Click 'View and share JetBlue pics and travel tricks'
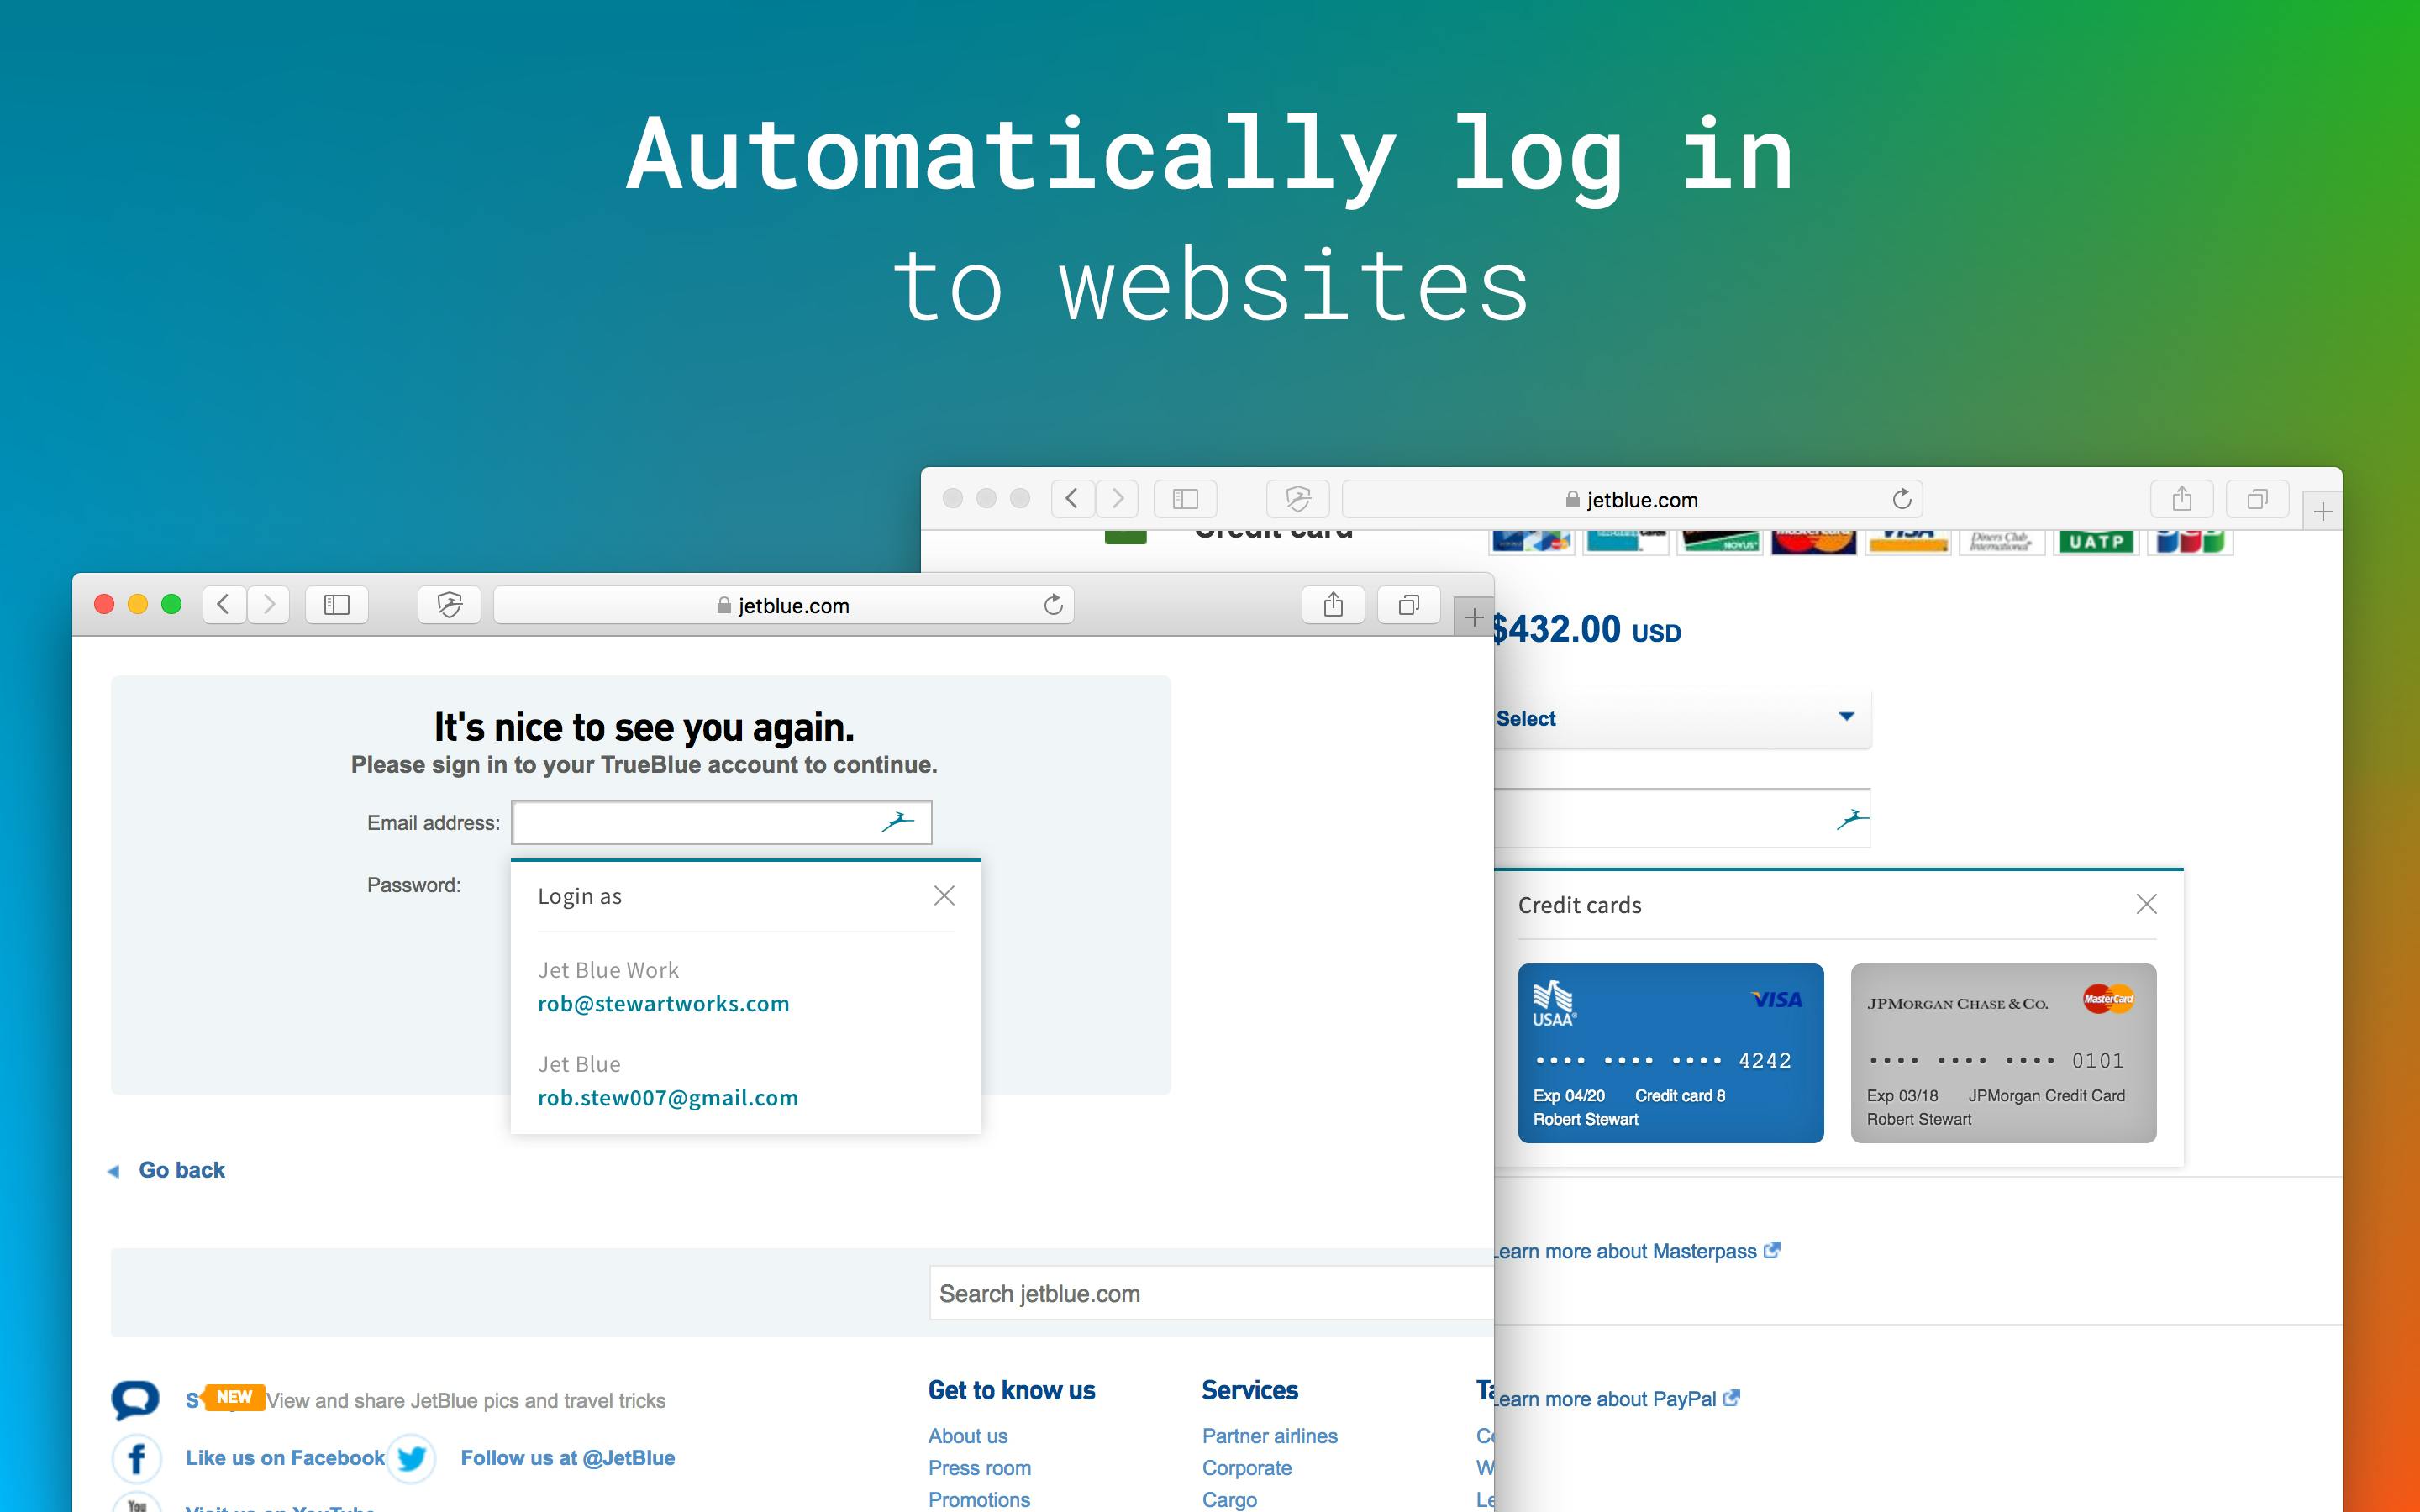Screen dimensions: 2420x1512 click(466, 1400)
